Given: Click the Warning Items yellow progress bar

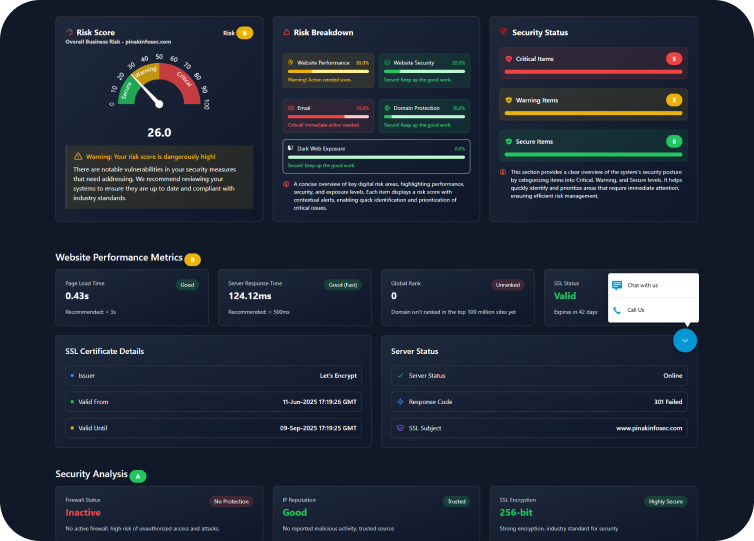Looking at the screenshot, I should [x=593, y=113].
